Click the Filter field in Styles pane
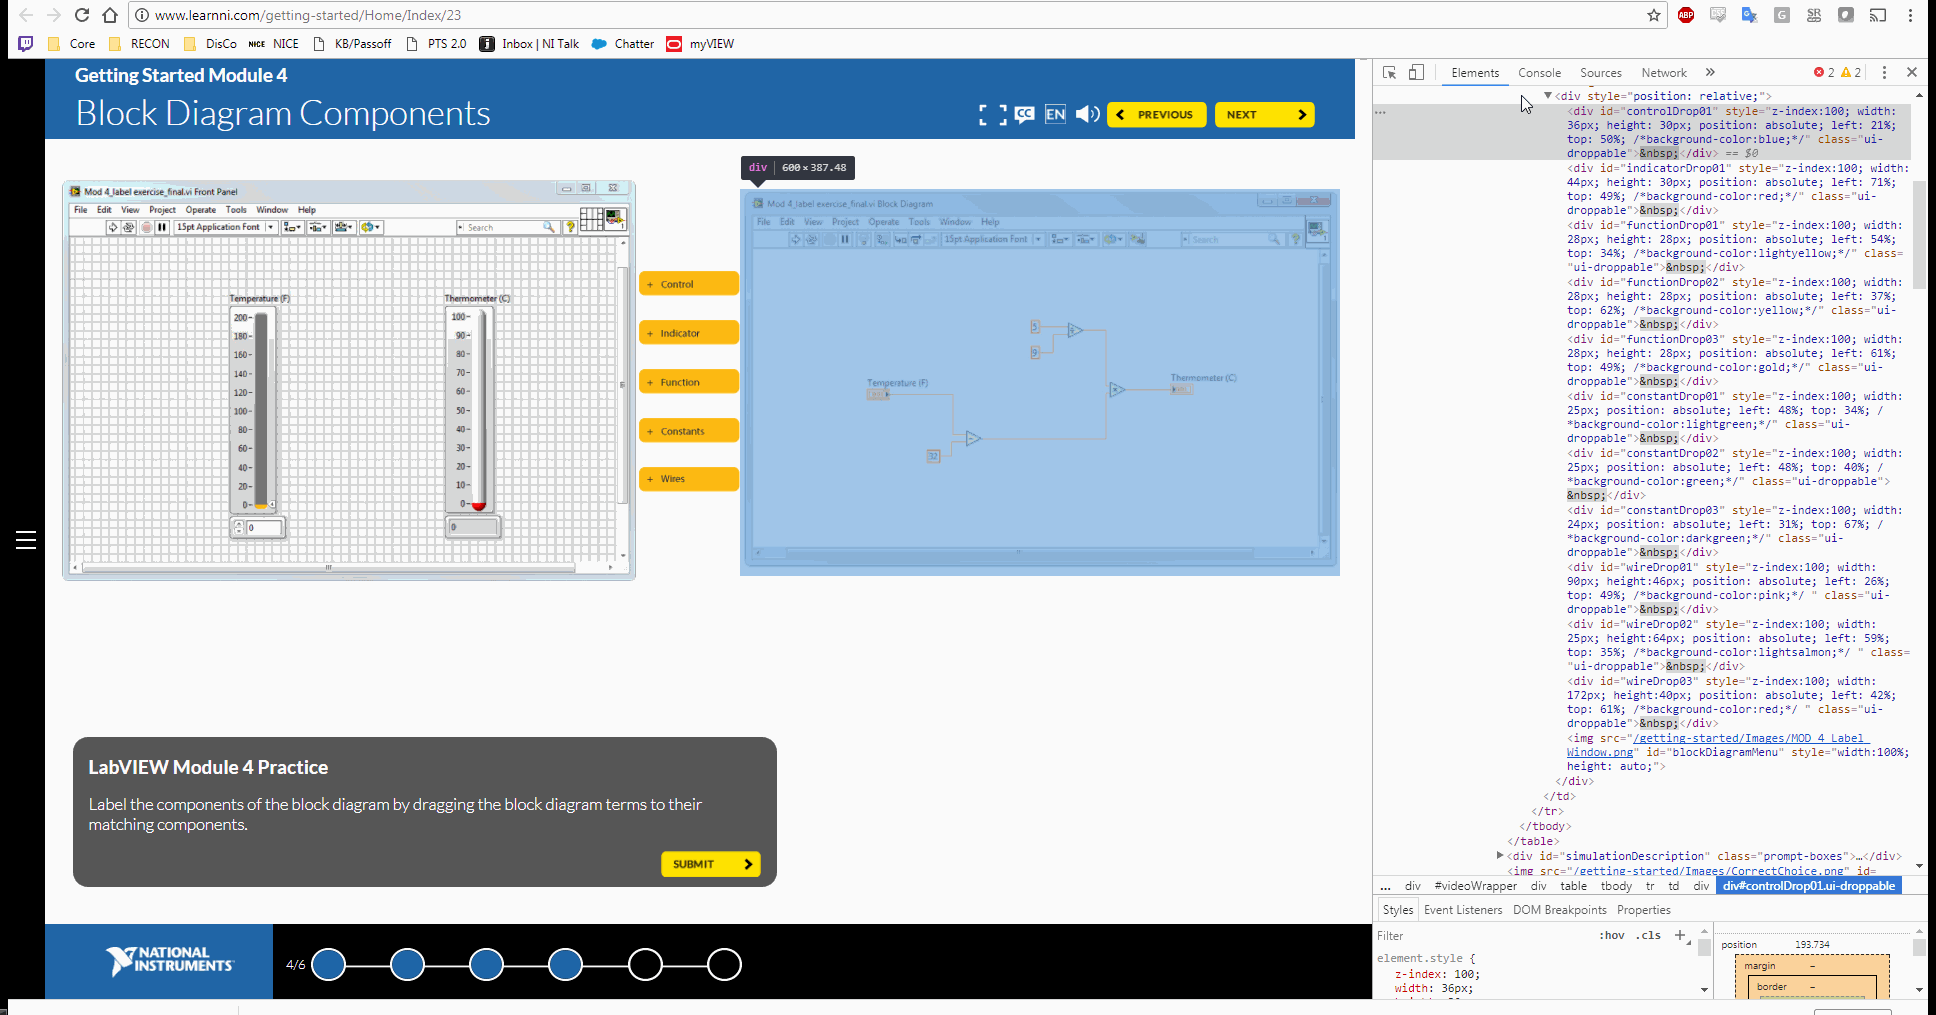Image resolution: width=1936 pixels, height=1015 pixels. (x=1480, y=936)
